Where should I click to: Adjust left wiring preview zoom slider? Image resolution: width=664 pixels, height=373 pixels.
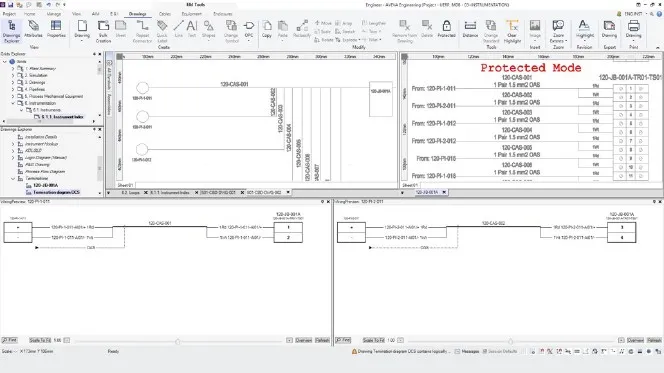click(177, 341)
